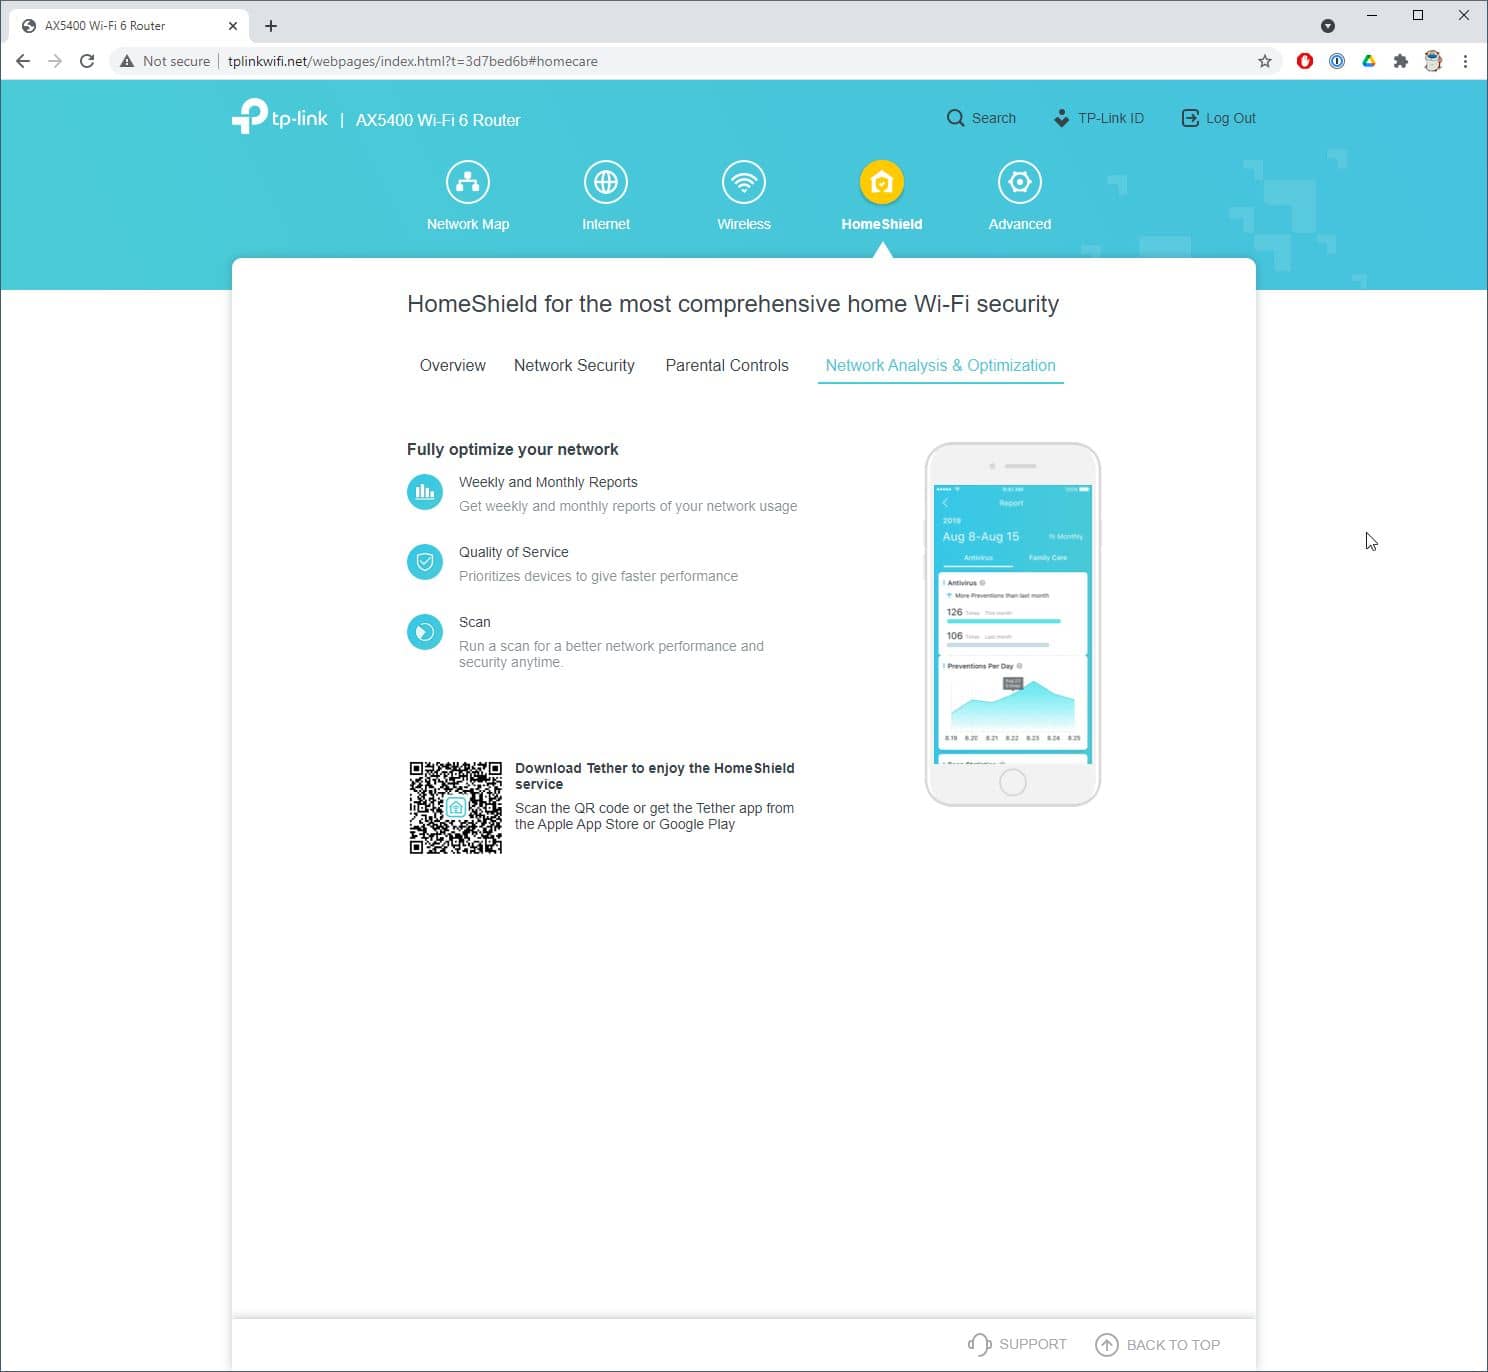Image resolution: width=1488 pixels, height=1372 pixels.
Task: Click the headset icon beside SUPPORT
Action: point(979,1345)
